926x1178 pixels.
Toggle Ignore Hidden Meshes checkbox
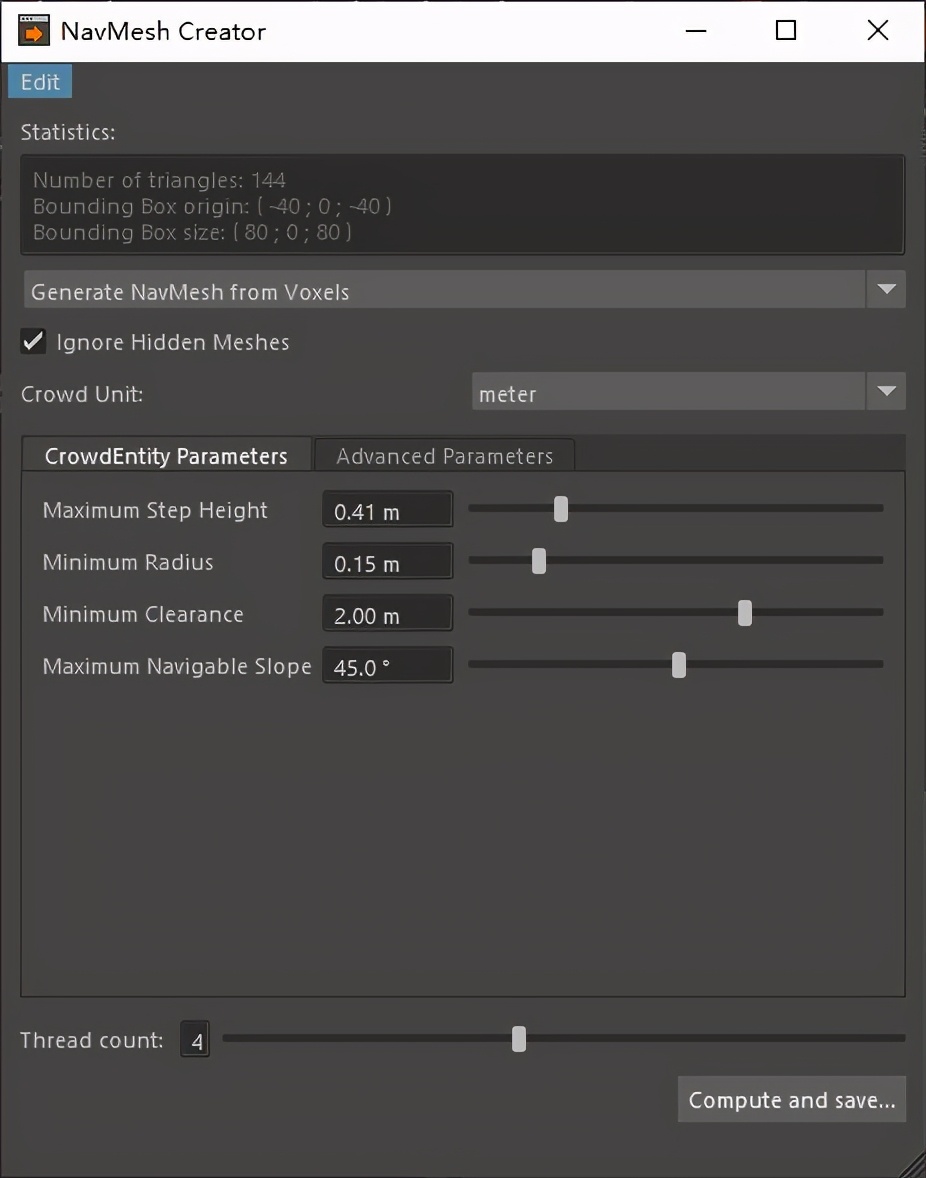pyautogui.click(x=34, y=342)
